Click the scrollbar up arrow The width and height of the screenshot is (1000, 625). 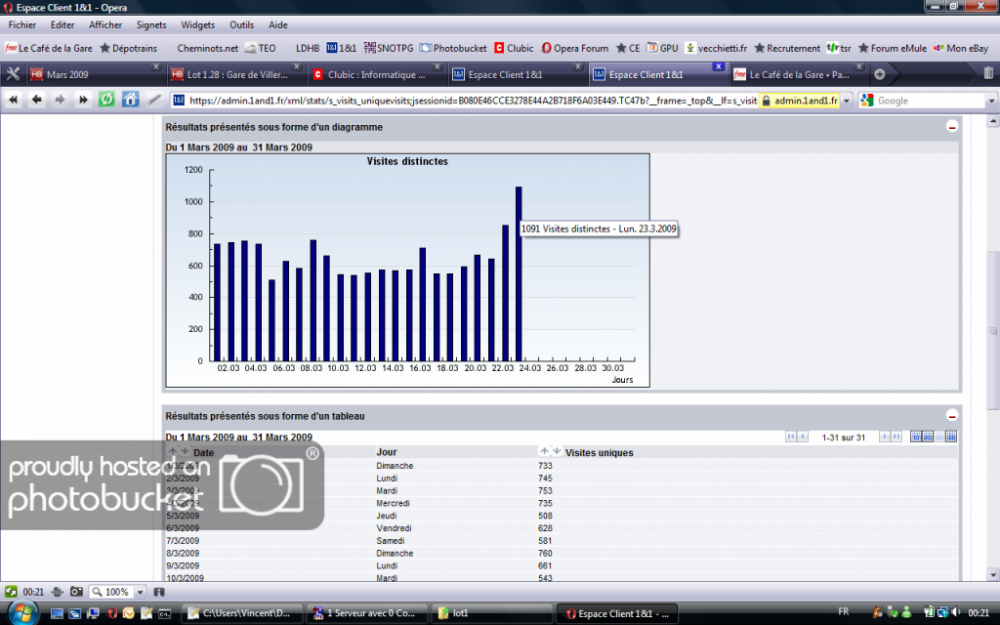992,121
